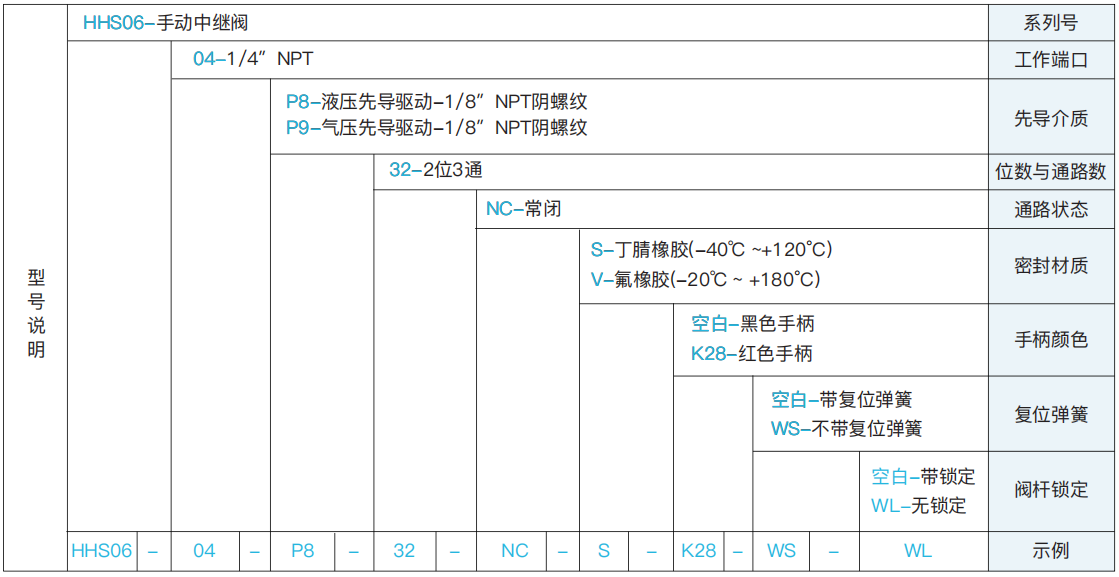Click the 先导介质 label cell
This screenshot has height=577, width=1119.
point(1051,118)
